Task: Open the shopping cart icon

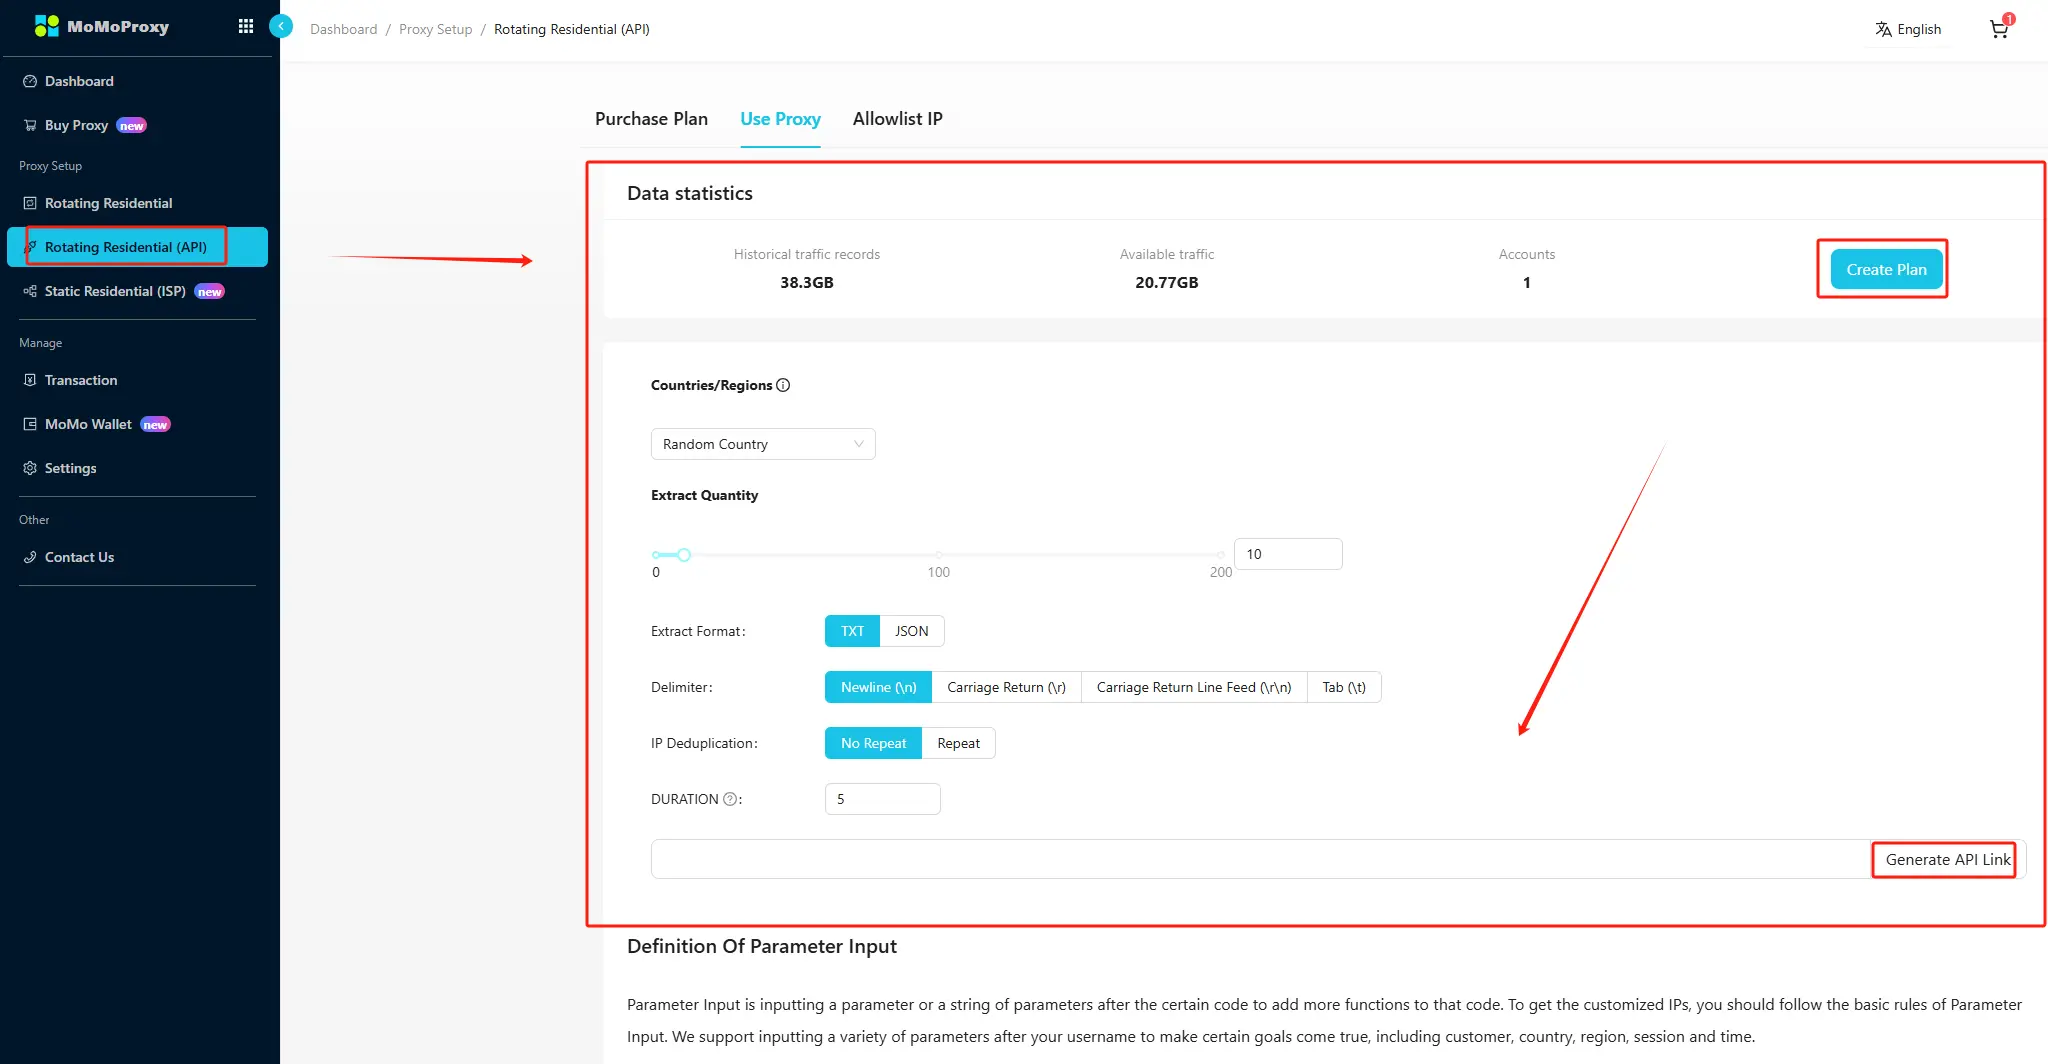Action: coord(1998,29)
